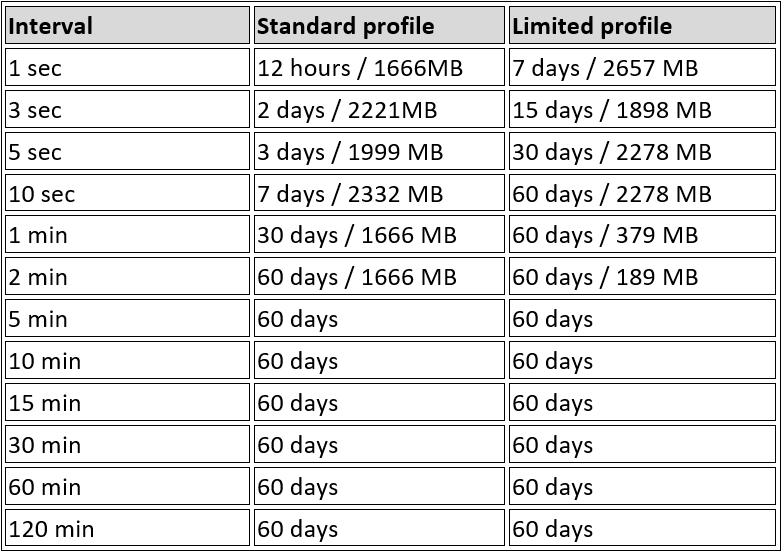Select the 15 min interval cell
Screen dimensions: 781x551
pos(127,404)
